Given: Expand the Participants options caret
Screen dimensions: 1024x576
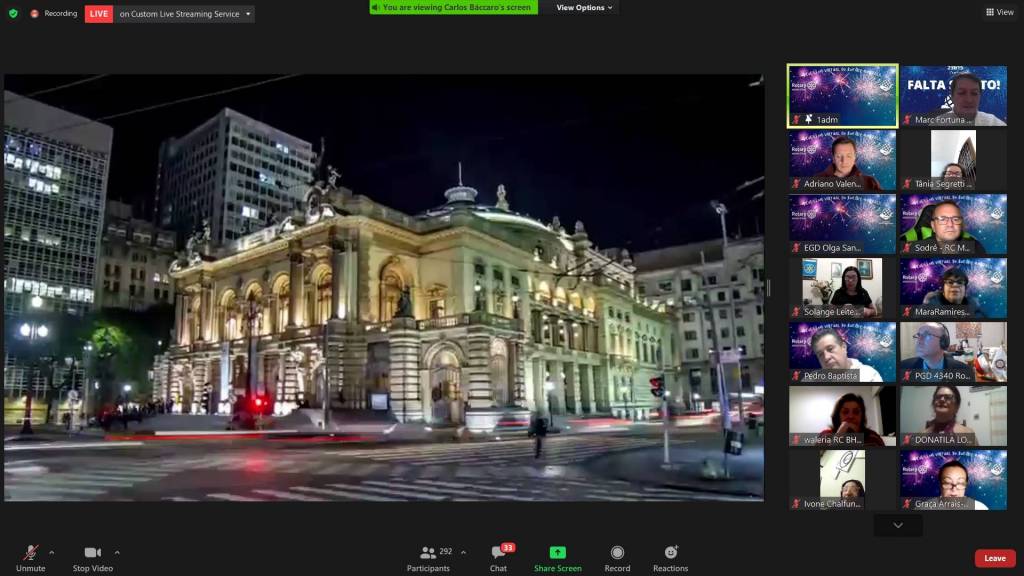Looking at the screenshot, I should tap(463, 552).
